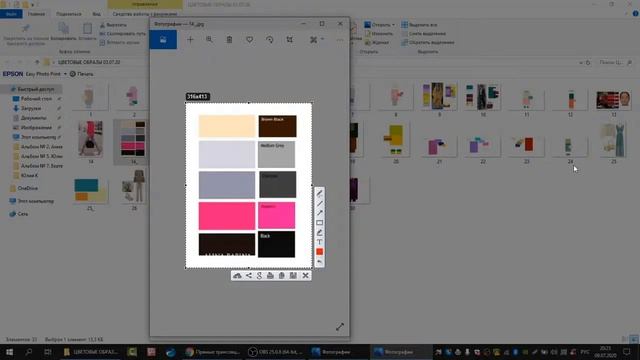
Task: Save the screenshot to file
Action: [x=293, y=276]
